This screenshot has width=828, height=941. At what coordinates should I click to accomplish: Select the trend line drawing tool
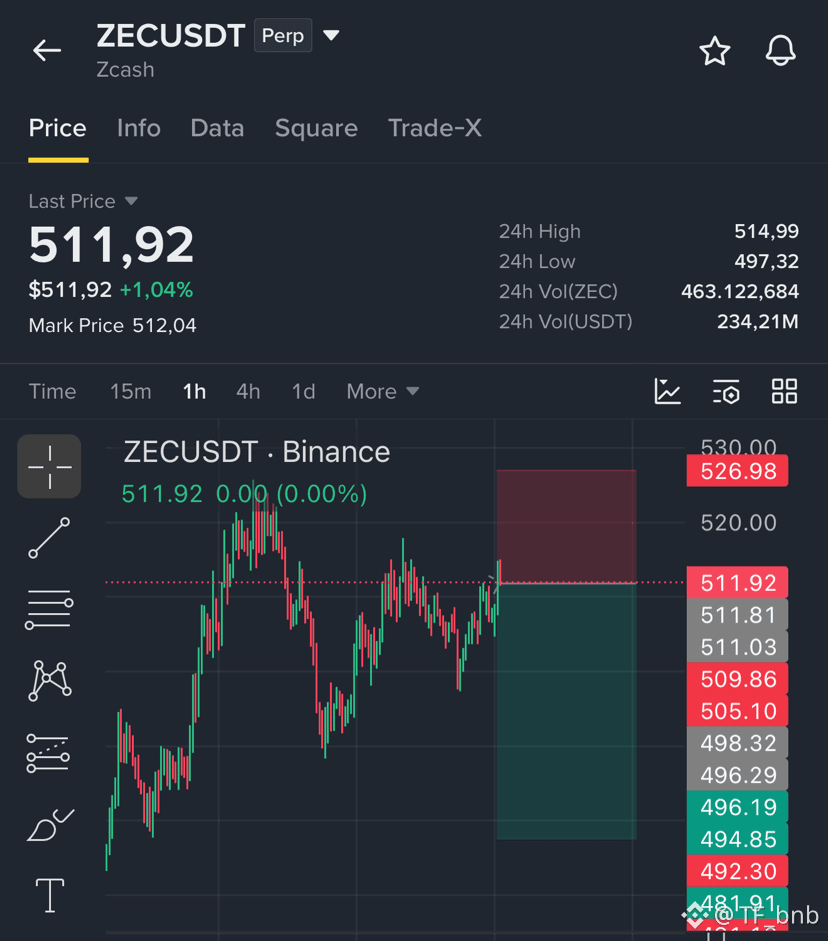point(49,538)
